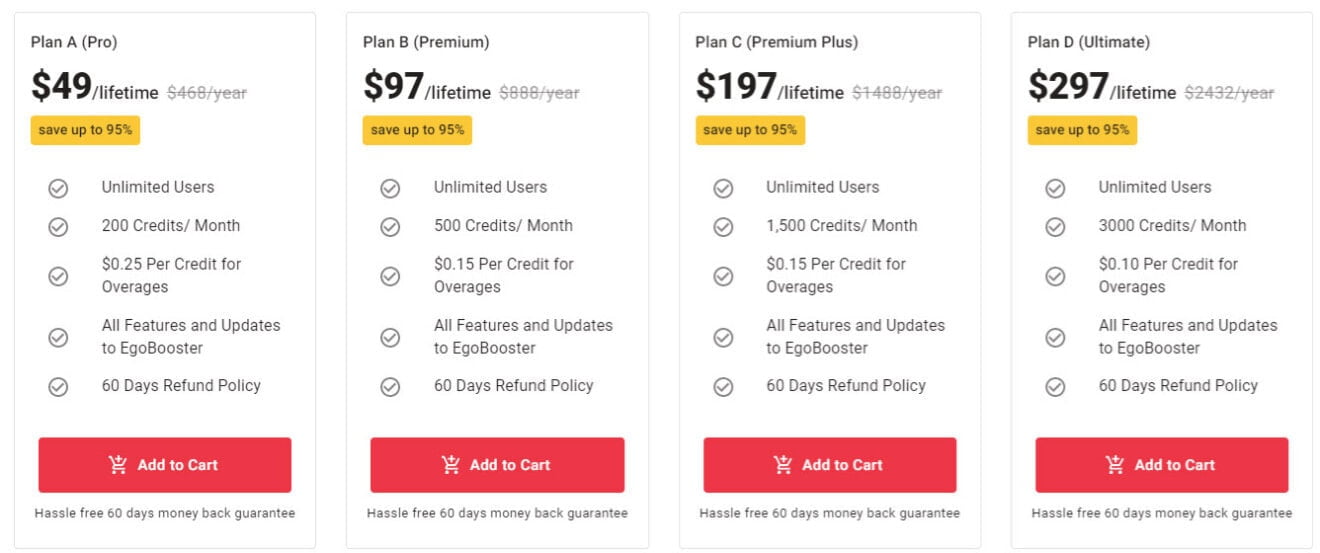Click check icon beside 3000 Credits/ Month
Screen dimensions: 1320x553
tap(1055, 227)
